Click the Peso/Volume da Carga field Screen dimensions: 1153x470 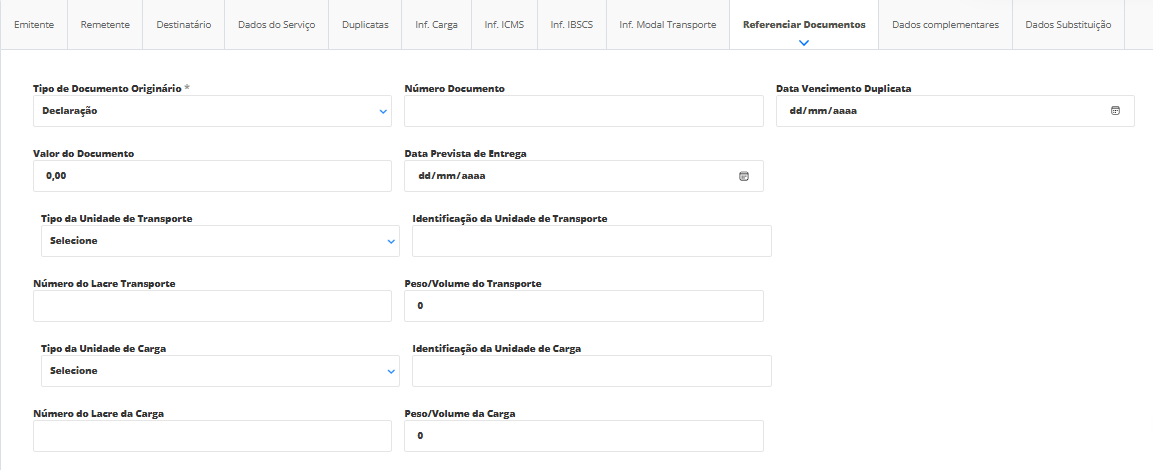(583, 436)
